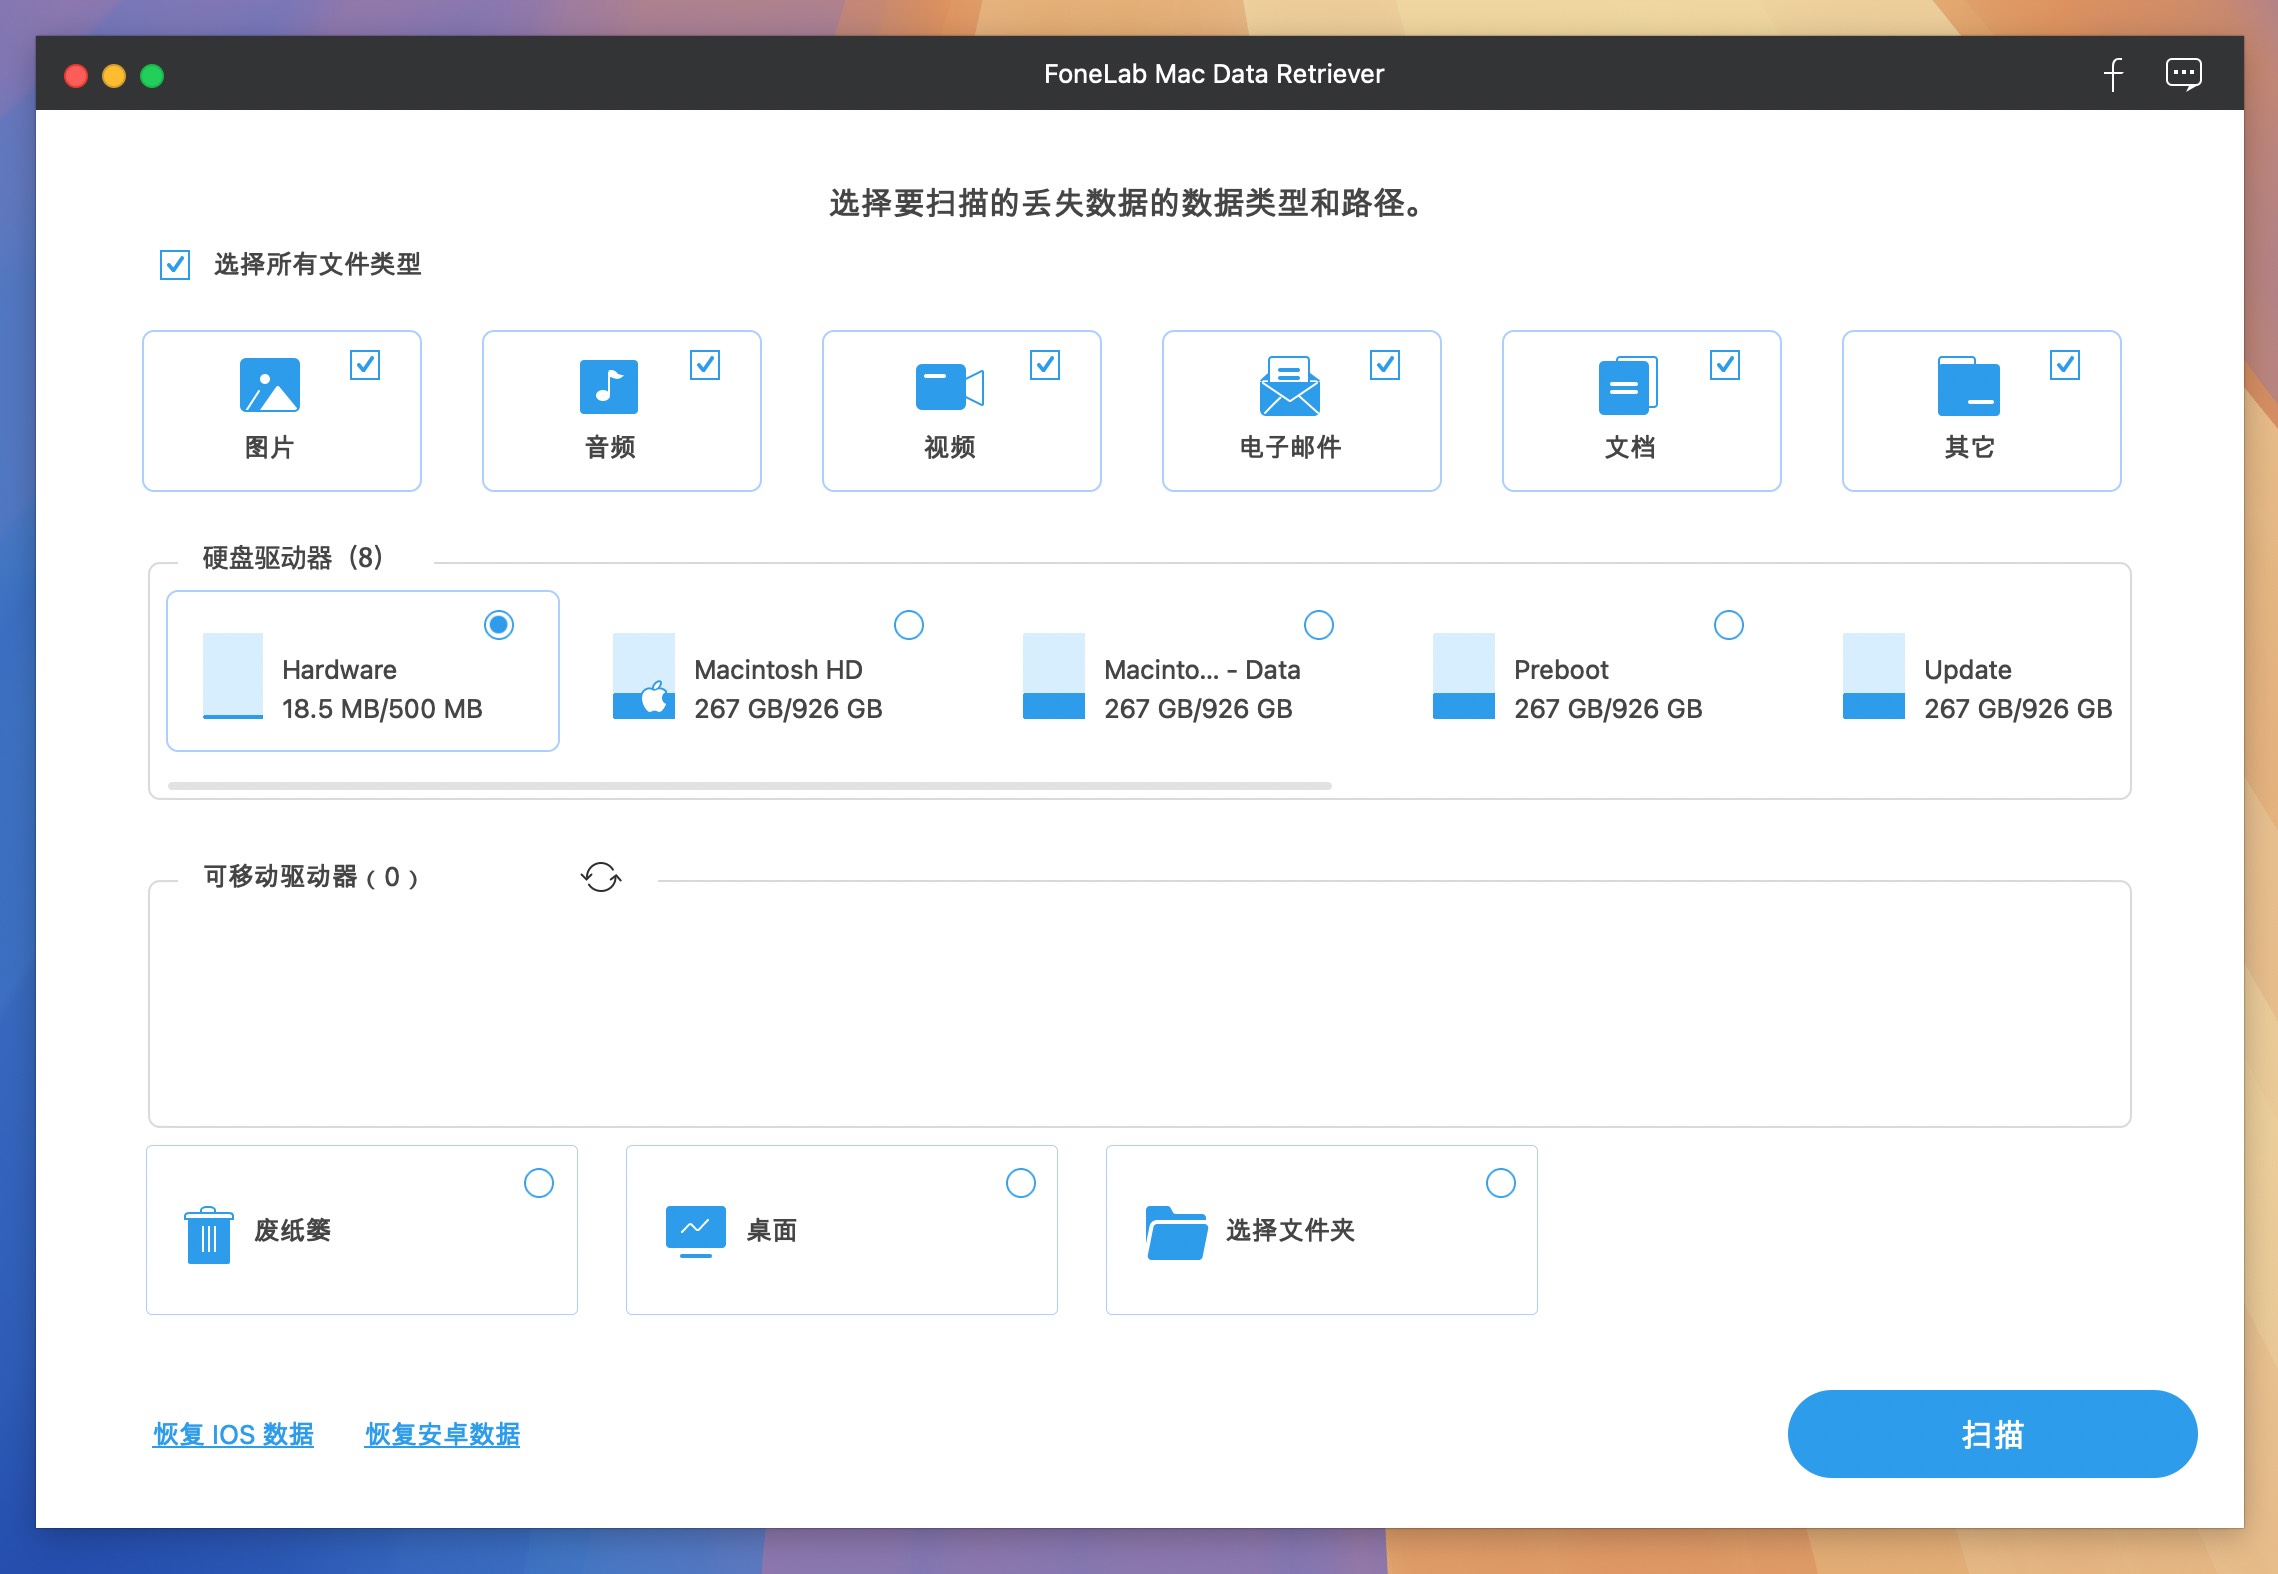Viewport: 2278px width, 1574px height.
Task: Uncheck the 文档 (Document) checkbox
Action: (x=1725, y=365)
